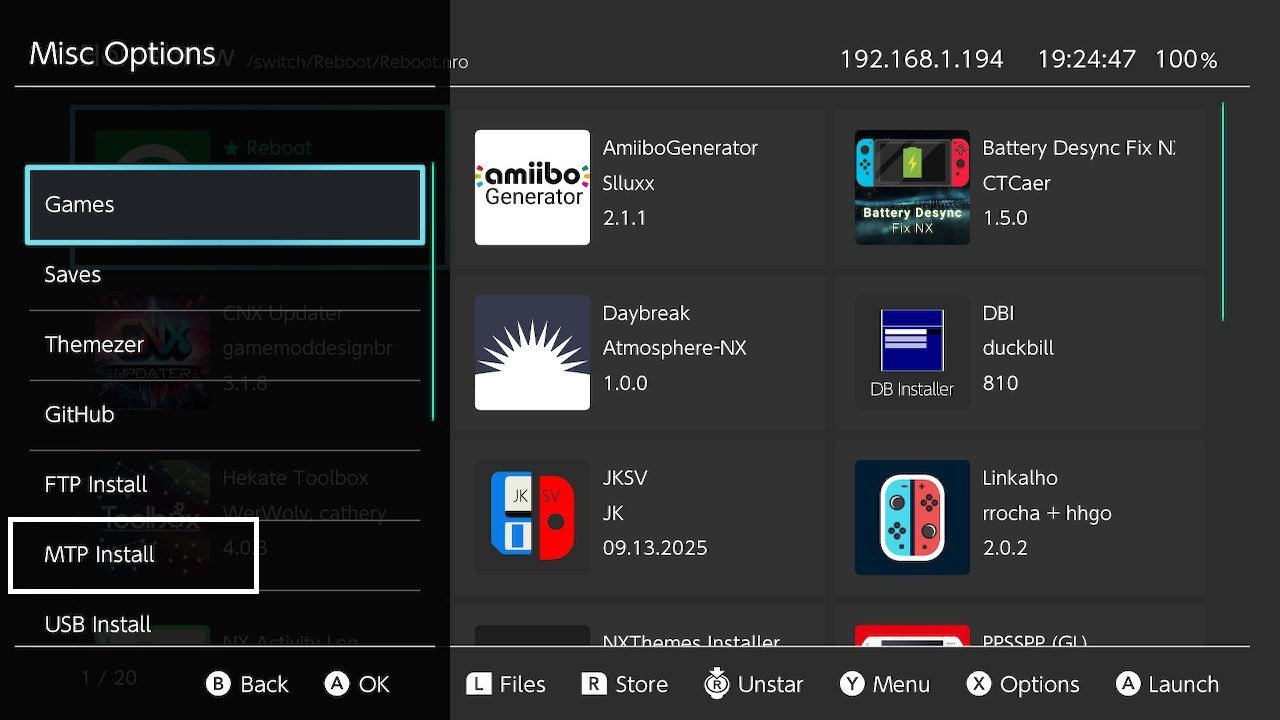Click the author name CTCaer

click(1016, 183)
